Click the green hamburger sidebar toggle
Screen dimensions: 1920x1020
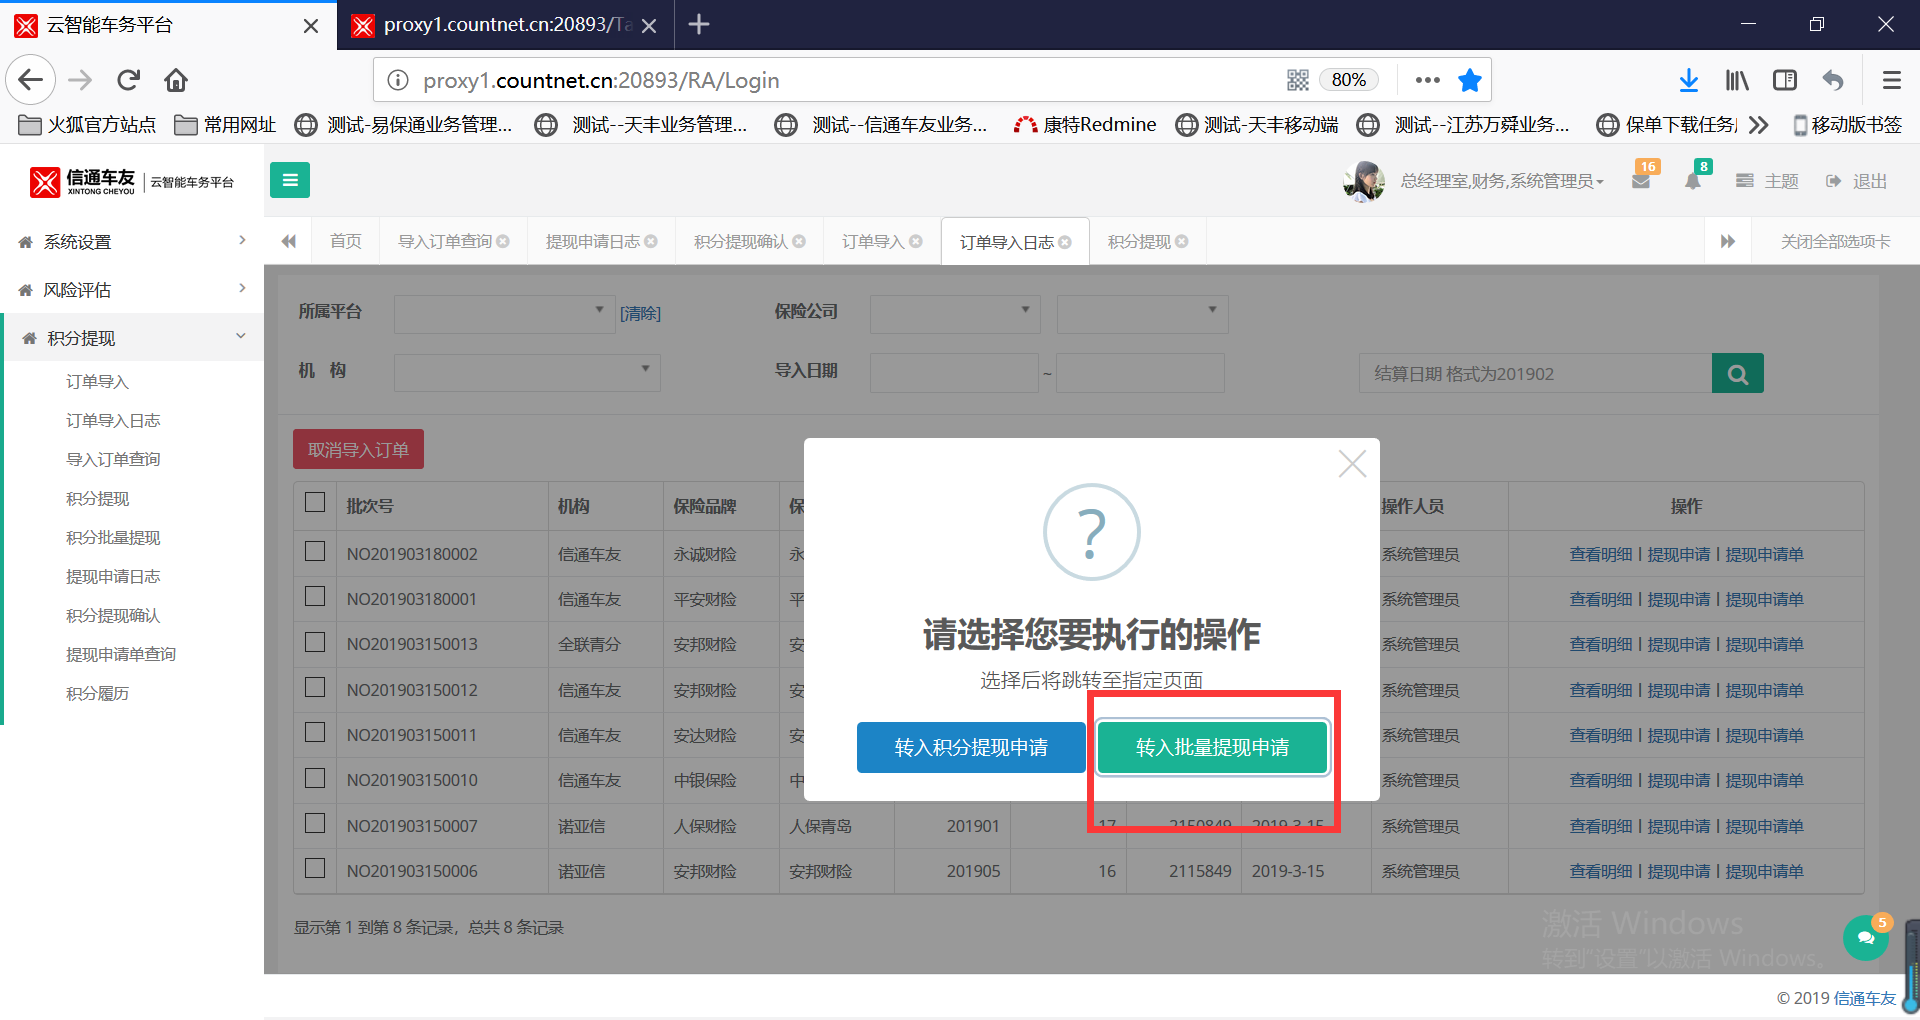pos(289,180)
